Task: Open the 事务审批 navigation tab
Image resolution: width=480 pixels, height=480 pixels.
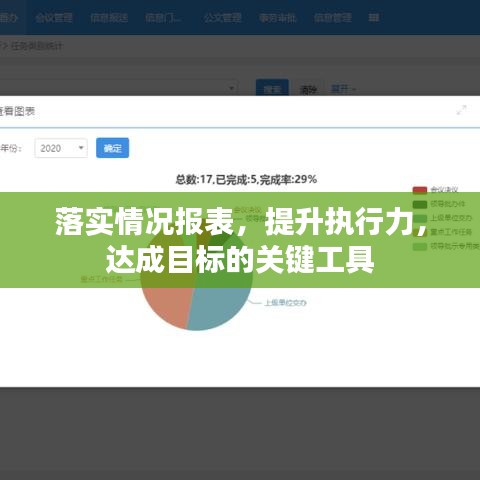Action: [x=278, y=17]
